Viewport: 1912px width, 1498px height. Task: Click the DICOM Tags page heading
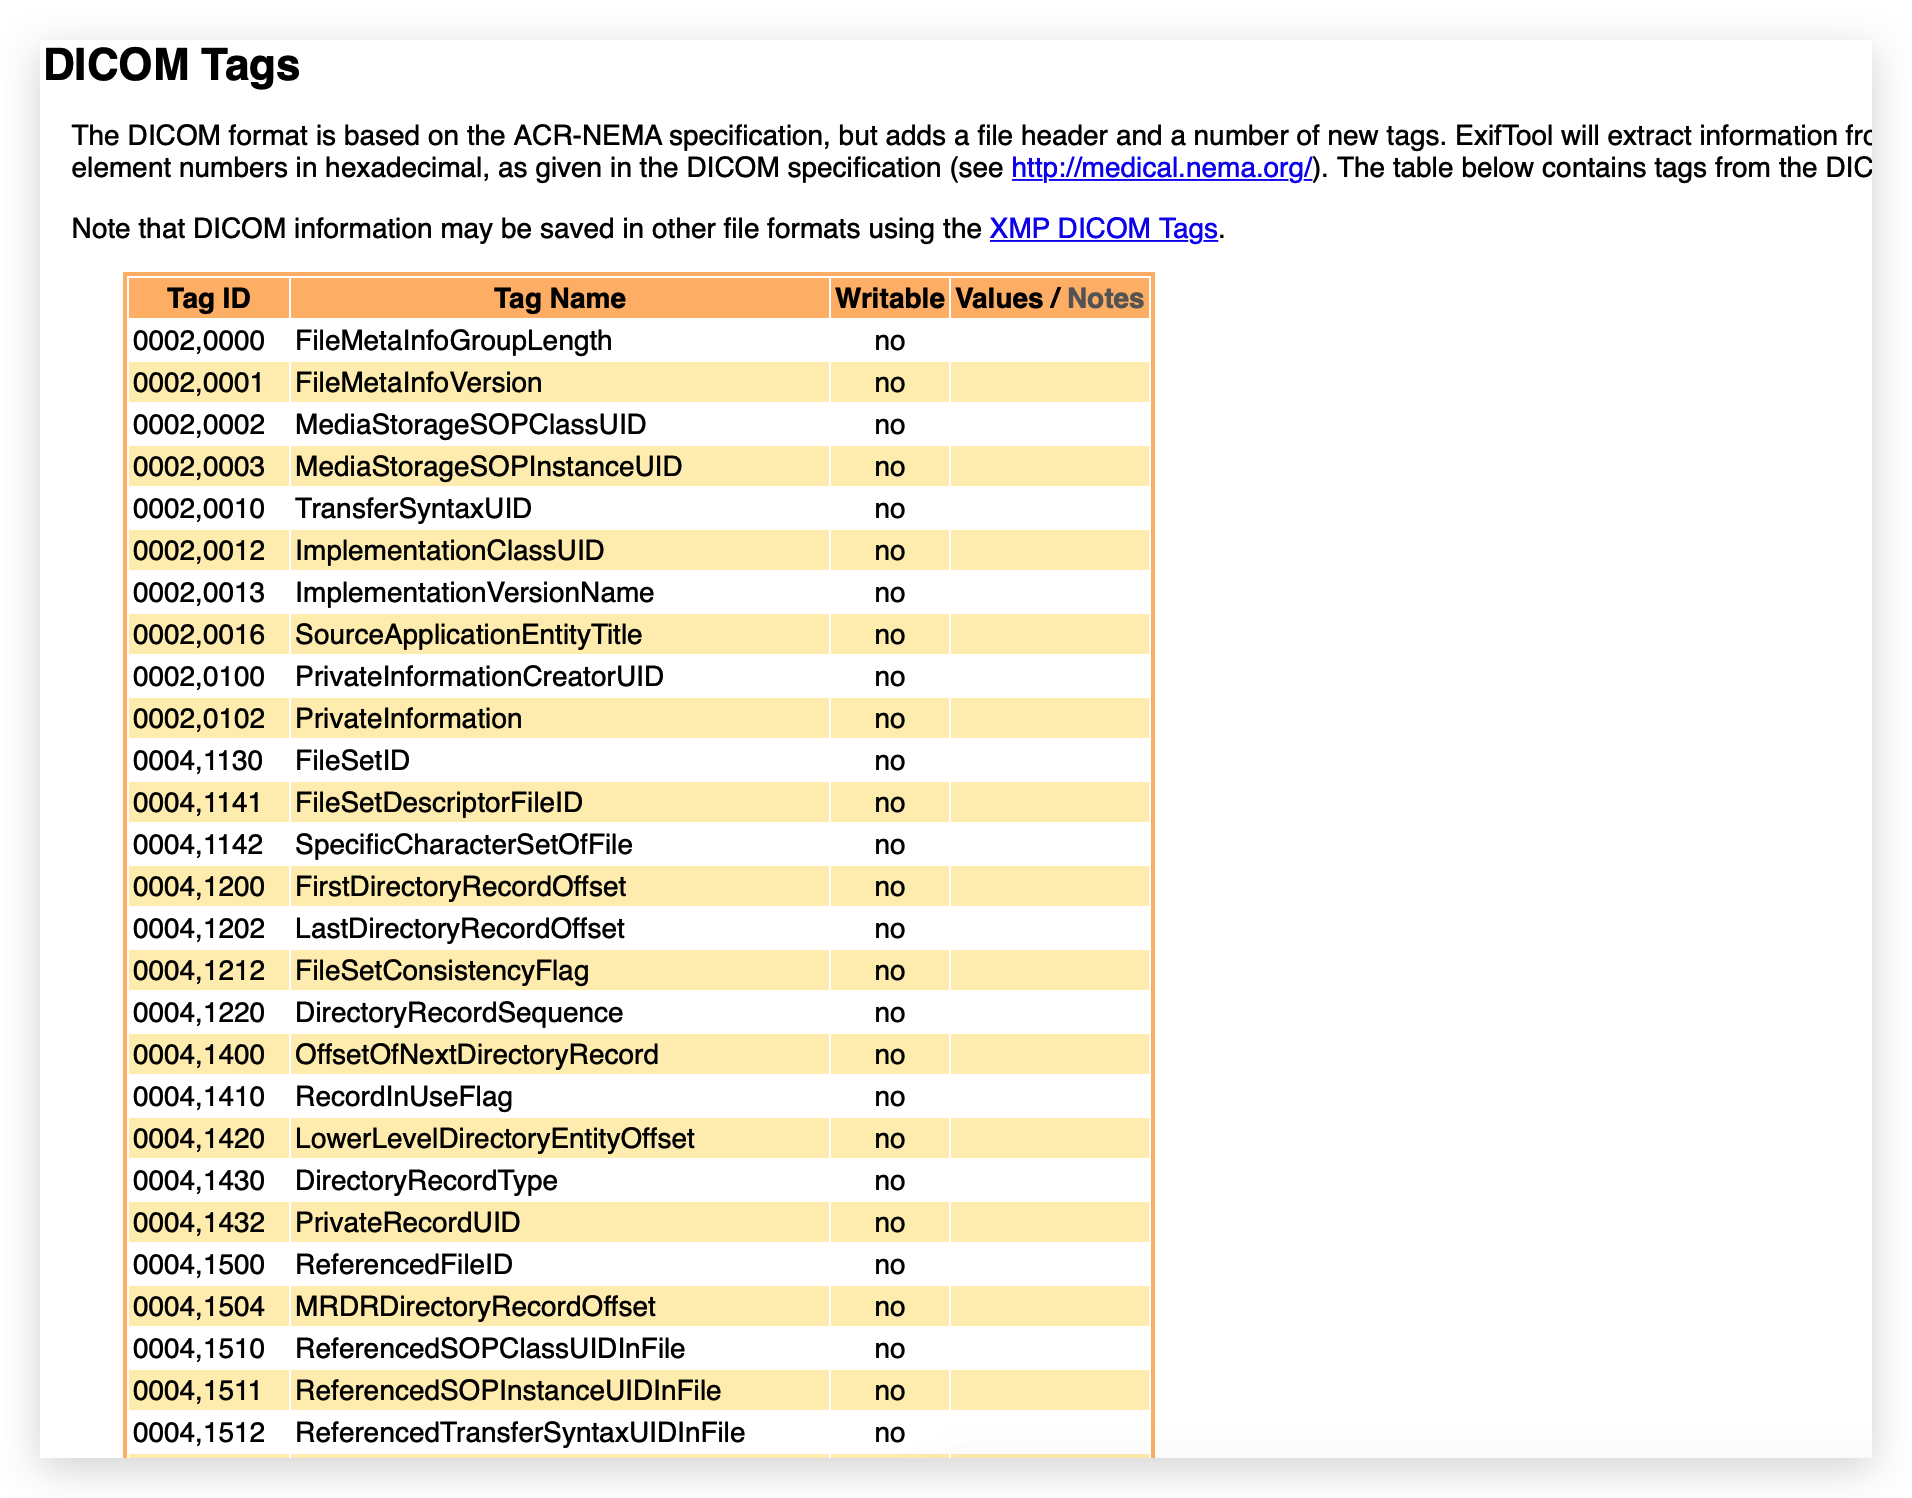coord(172,65)
